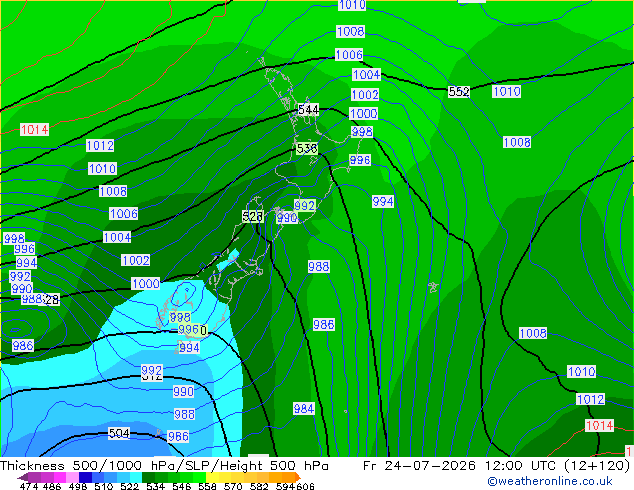Click the 606 legend value
This screenshot has width=634, height=490.
[305, 486]
